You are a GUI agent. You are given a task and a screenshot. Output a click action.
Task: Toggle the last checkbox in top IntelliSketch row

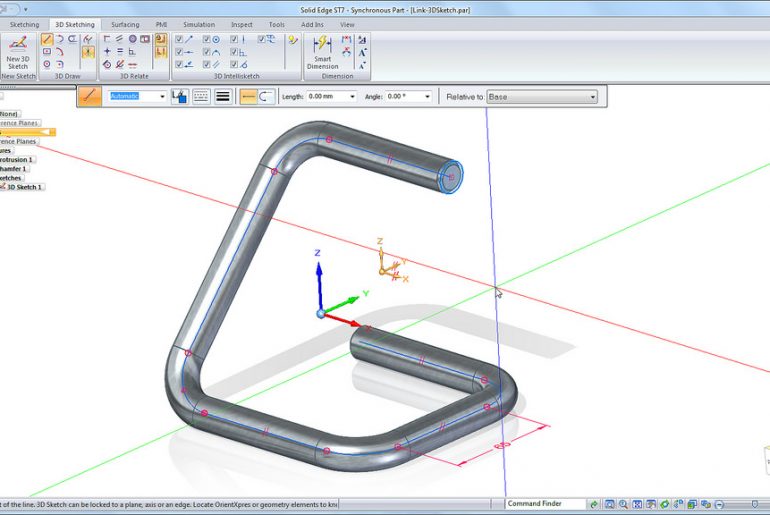point(262,39)
